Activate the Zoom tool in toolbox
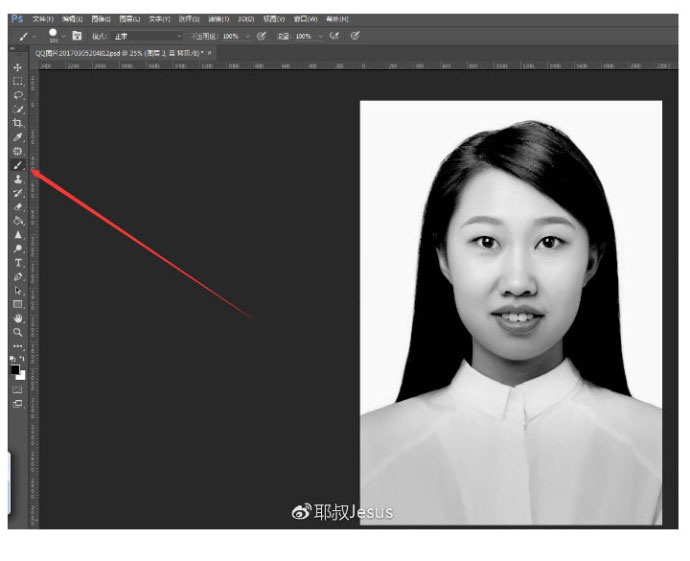 [18, 331]
